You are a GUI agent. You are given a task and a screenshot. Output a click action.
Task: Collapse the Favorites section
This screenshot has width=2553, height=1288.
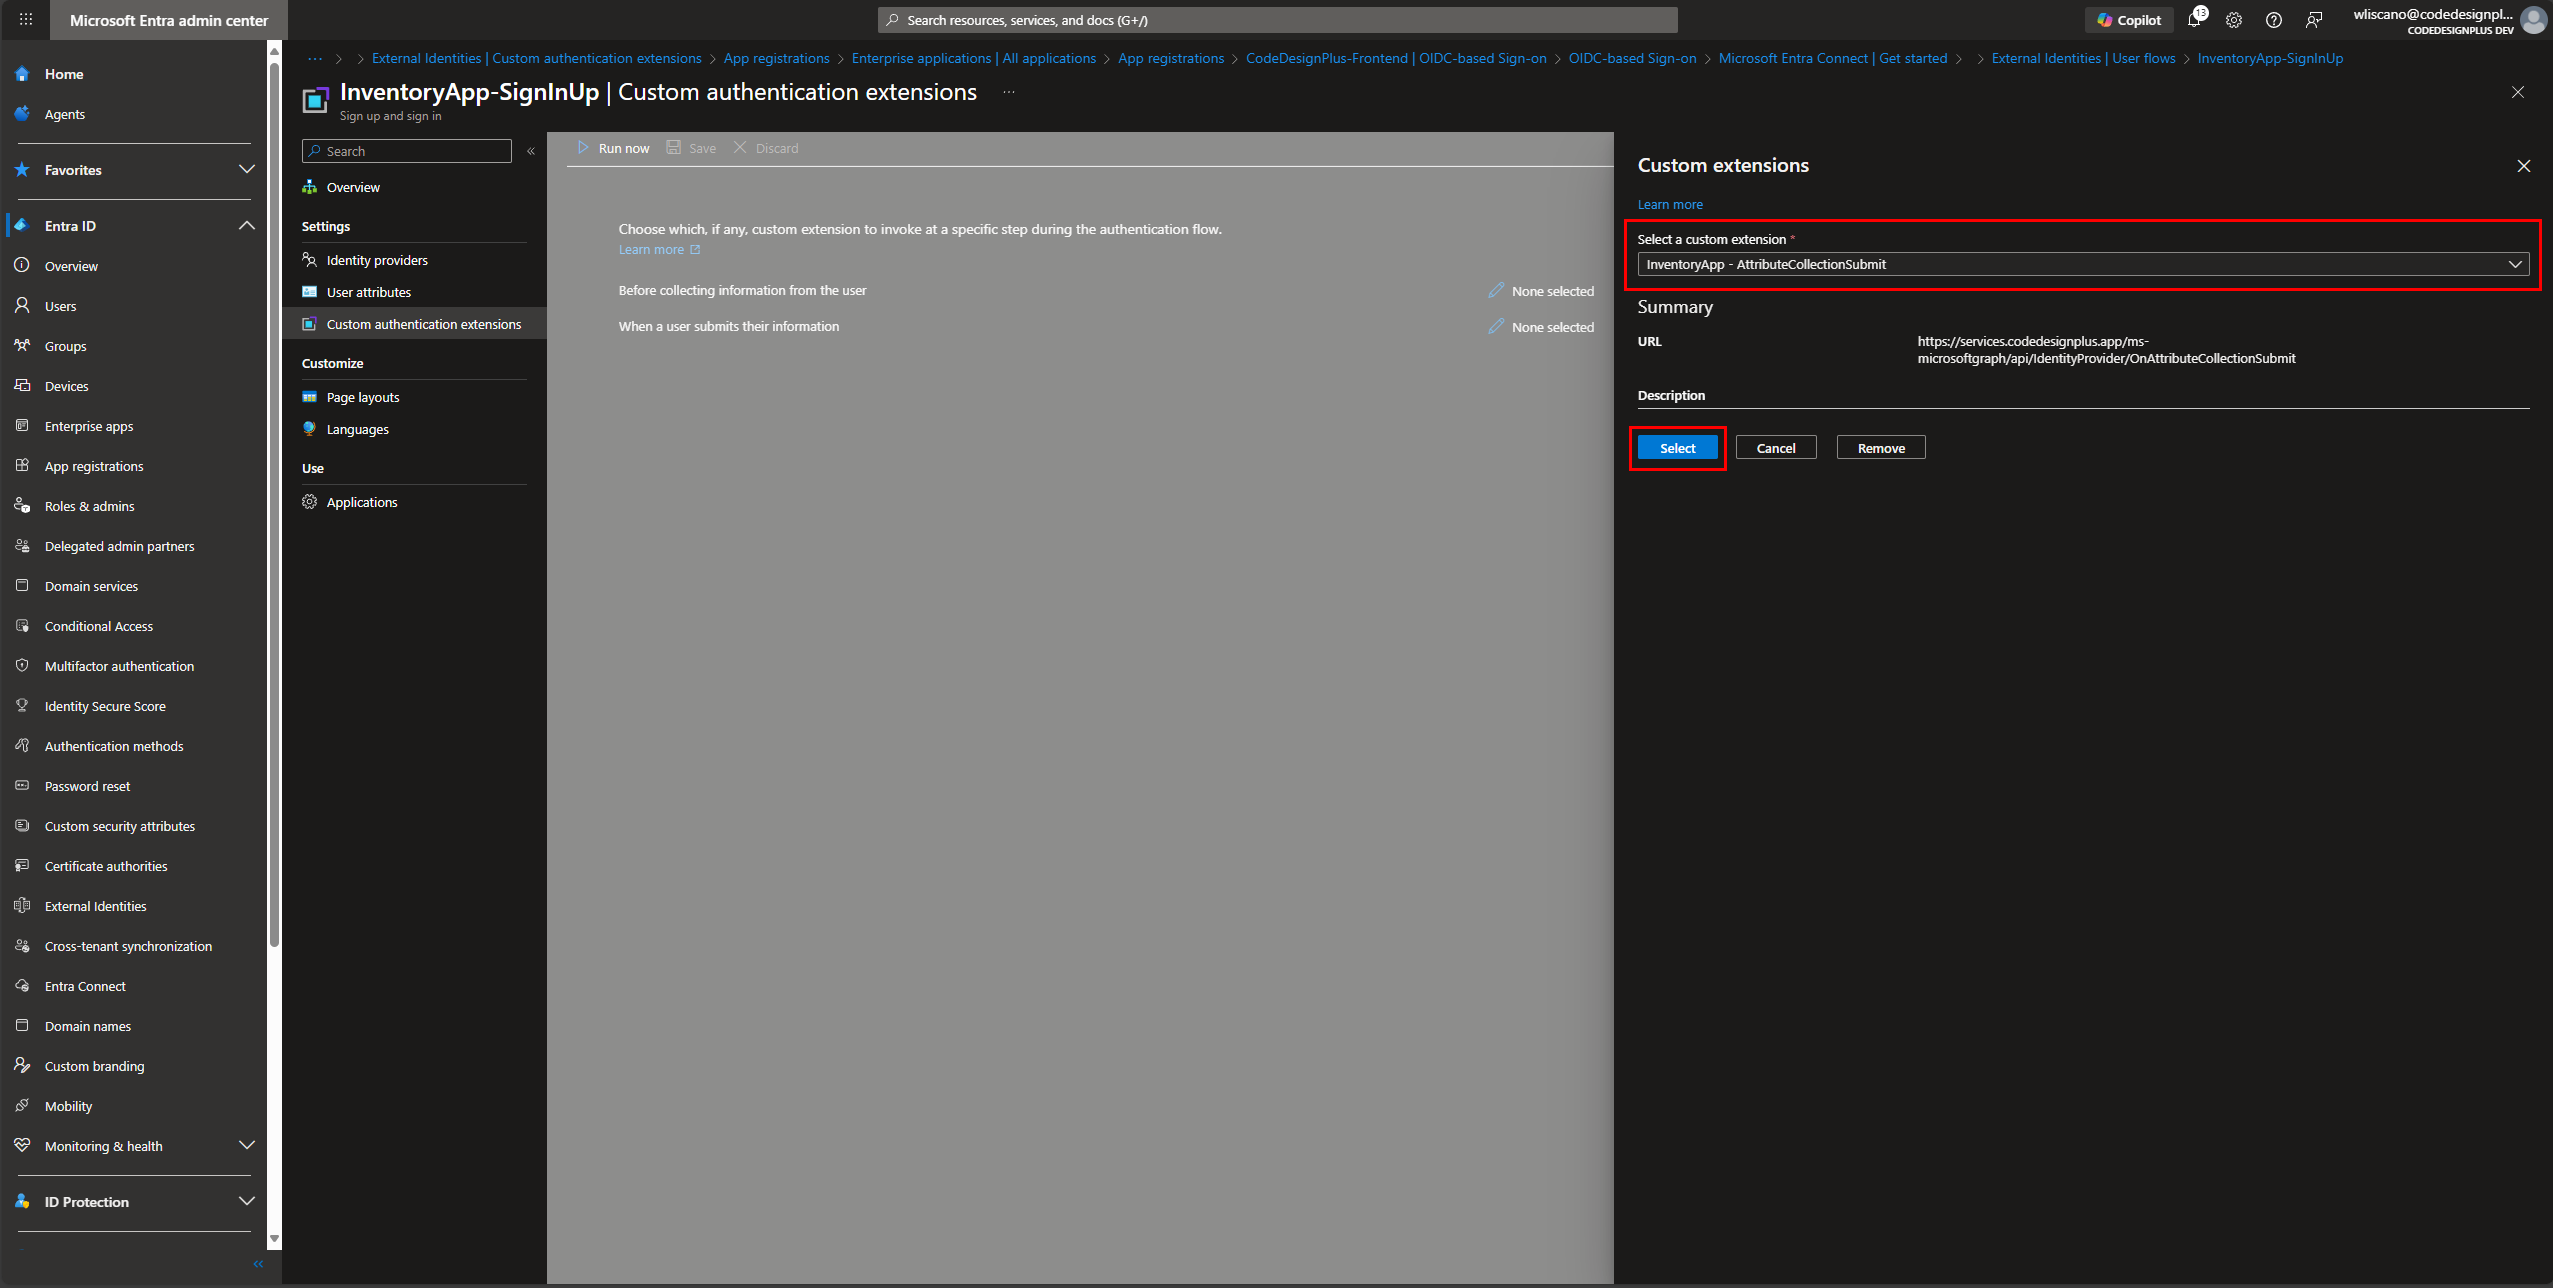(246, 169)
